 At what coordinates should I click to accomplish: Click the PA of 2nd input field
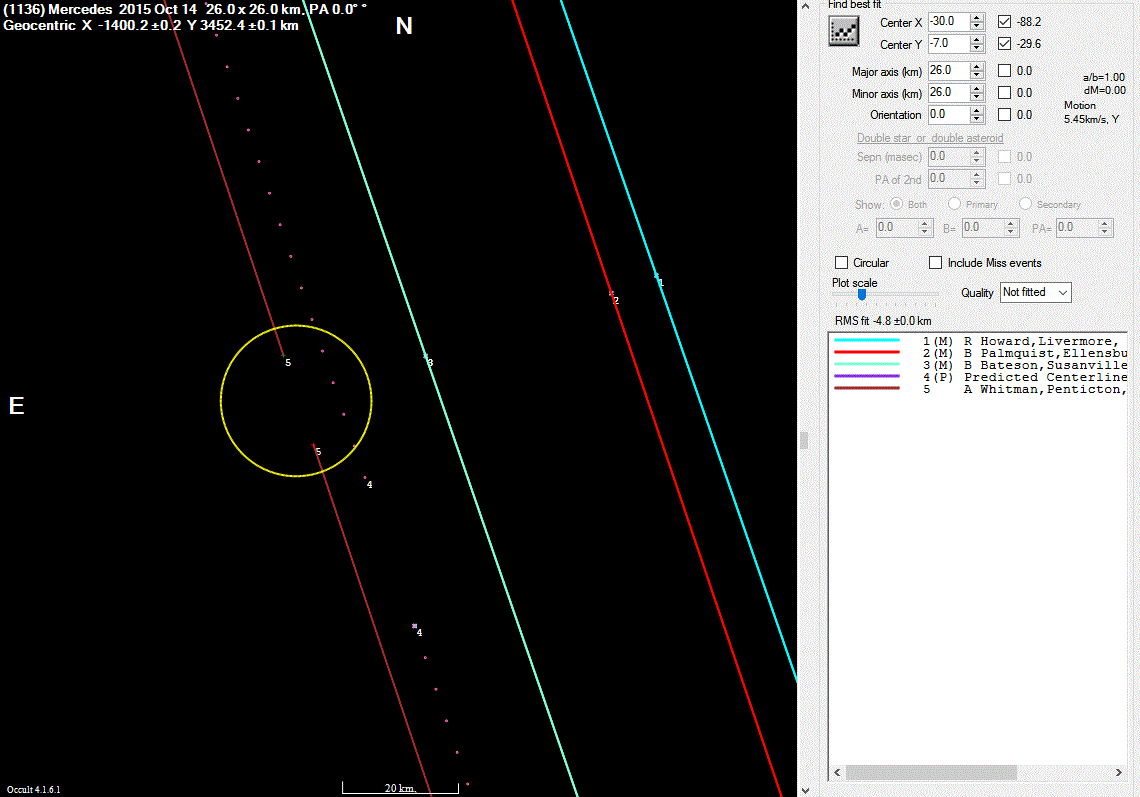point(949,178)
